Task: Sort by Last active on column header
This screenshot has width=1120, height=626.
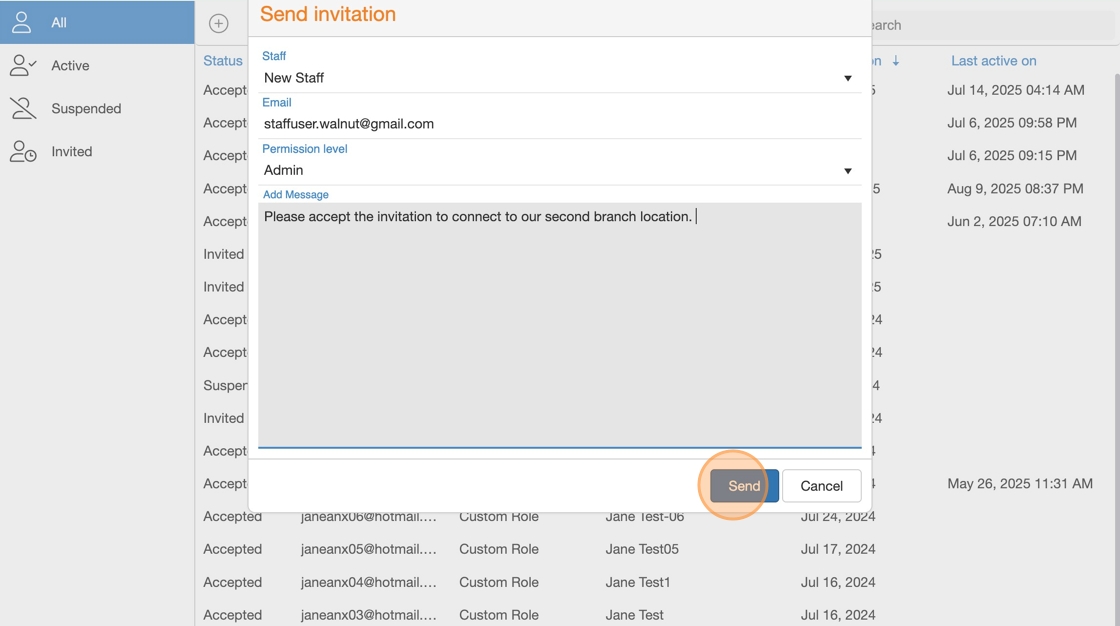Action: coord(993,61)
